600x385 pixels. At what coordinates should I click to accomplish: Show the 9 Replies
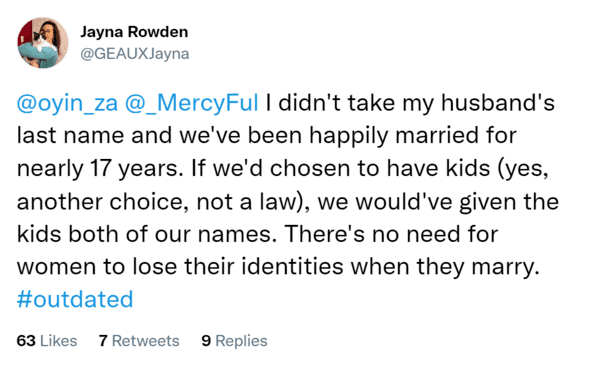pyautogui.click(x=234, y=341)
